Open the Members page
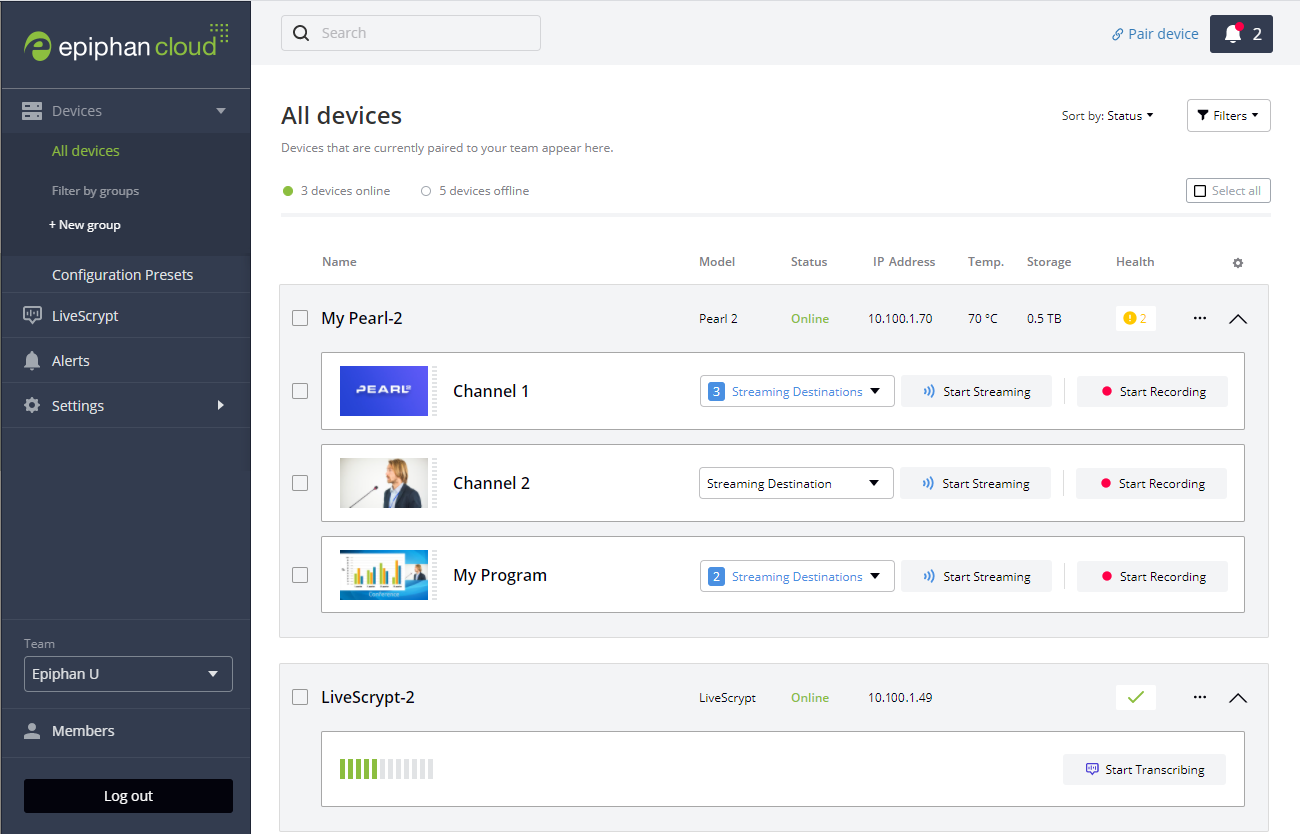1300x835 pixels. point(83,731)
